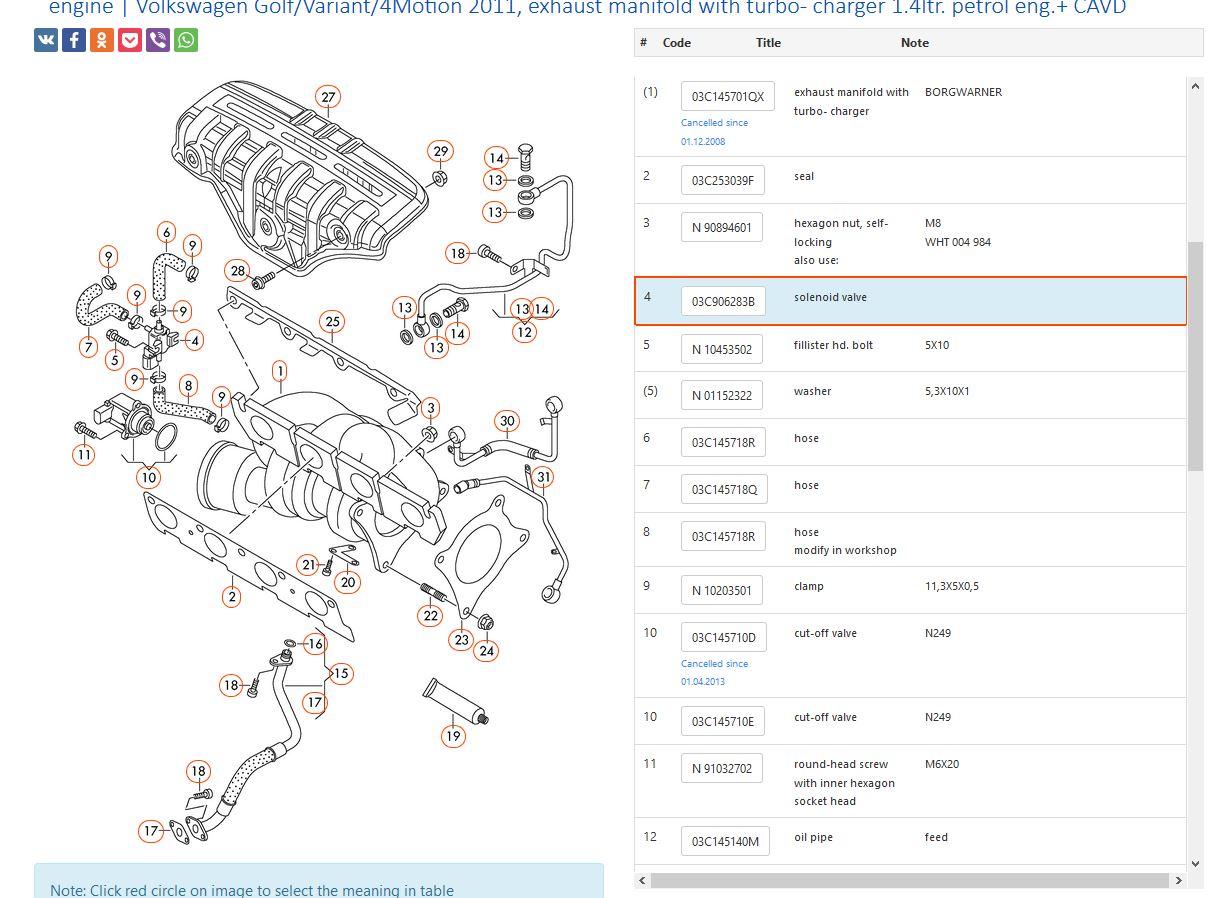Choose callout 24 on the diagram

[486, 651]
